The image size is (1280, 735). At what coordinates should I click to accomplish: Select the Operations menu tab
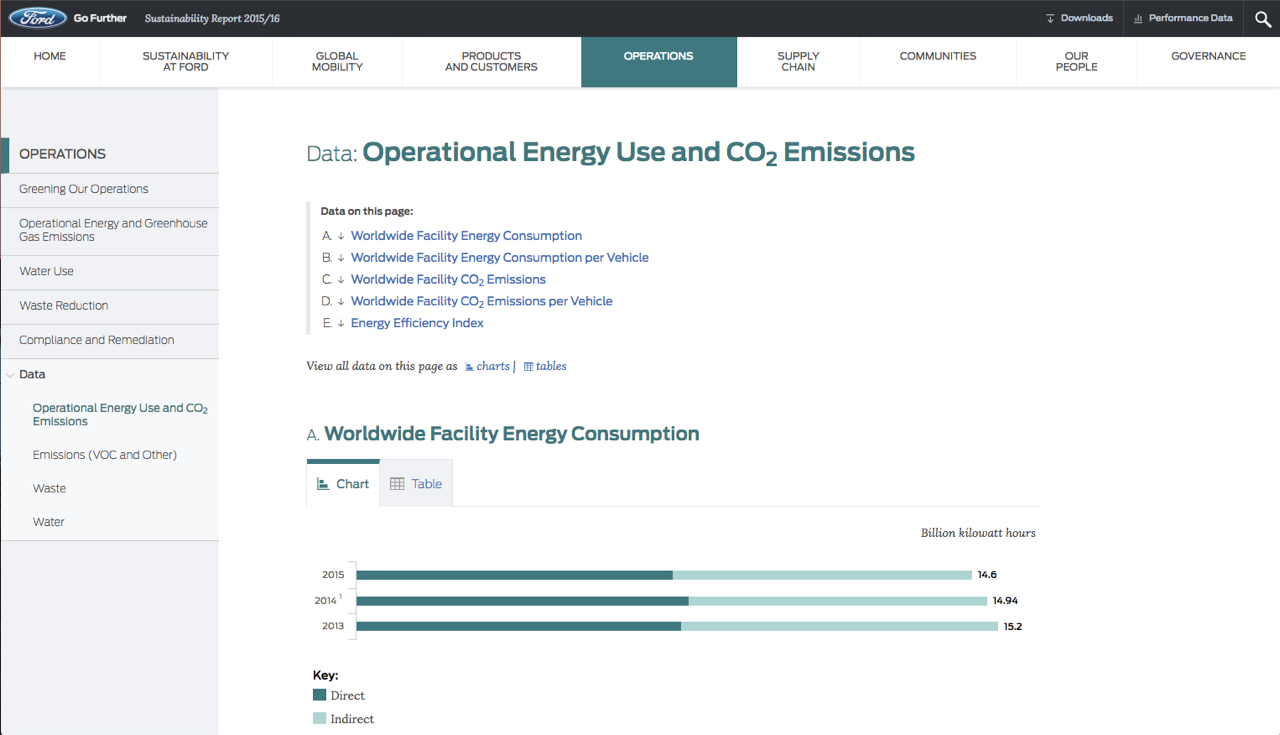[658, 62]
